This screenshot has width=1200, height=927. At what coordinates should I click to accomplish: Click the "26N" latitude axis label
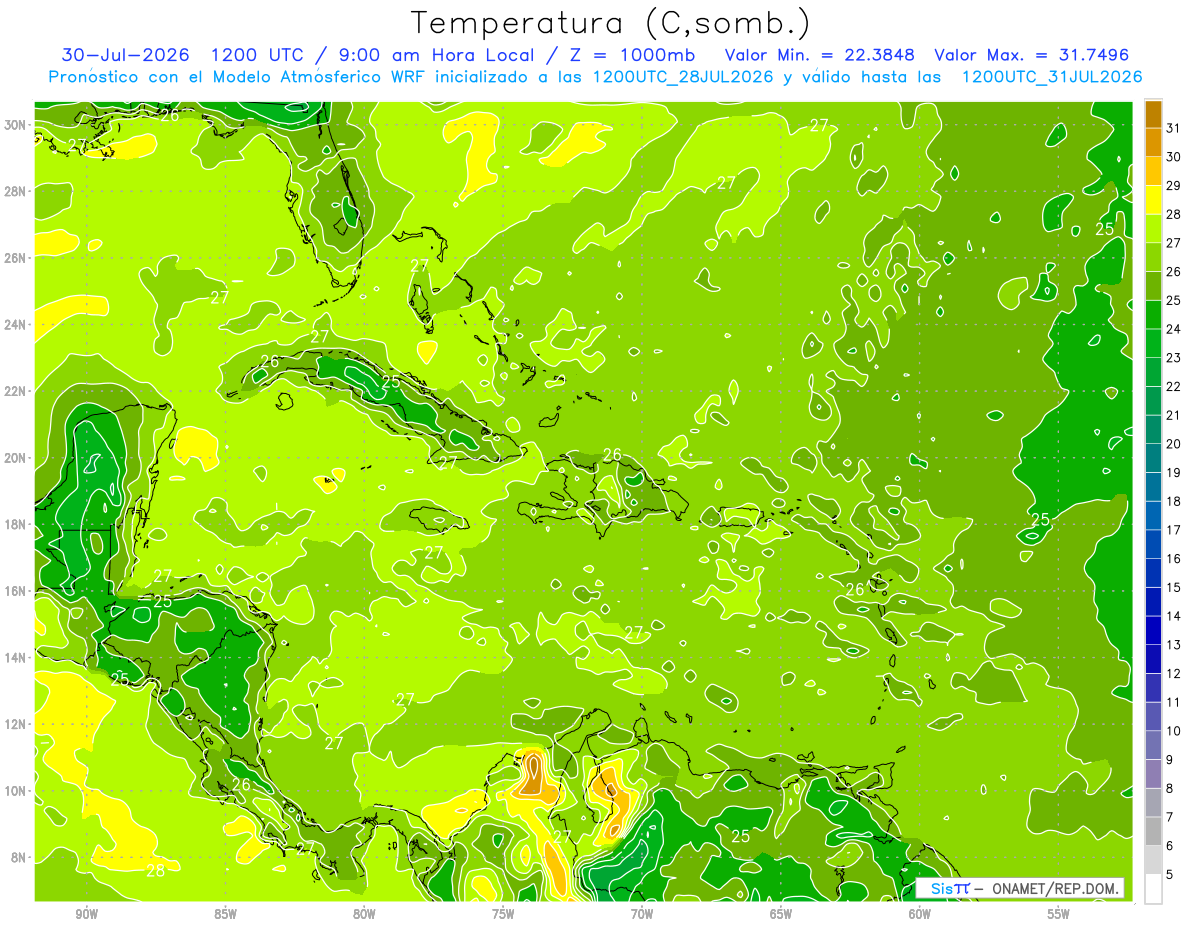[x=16, y=258]
